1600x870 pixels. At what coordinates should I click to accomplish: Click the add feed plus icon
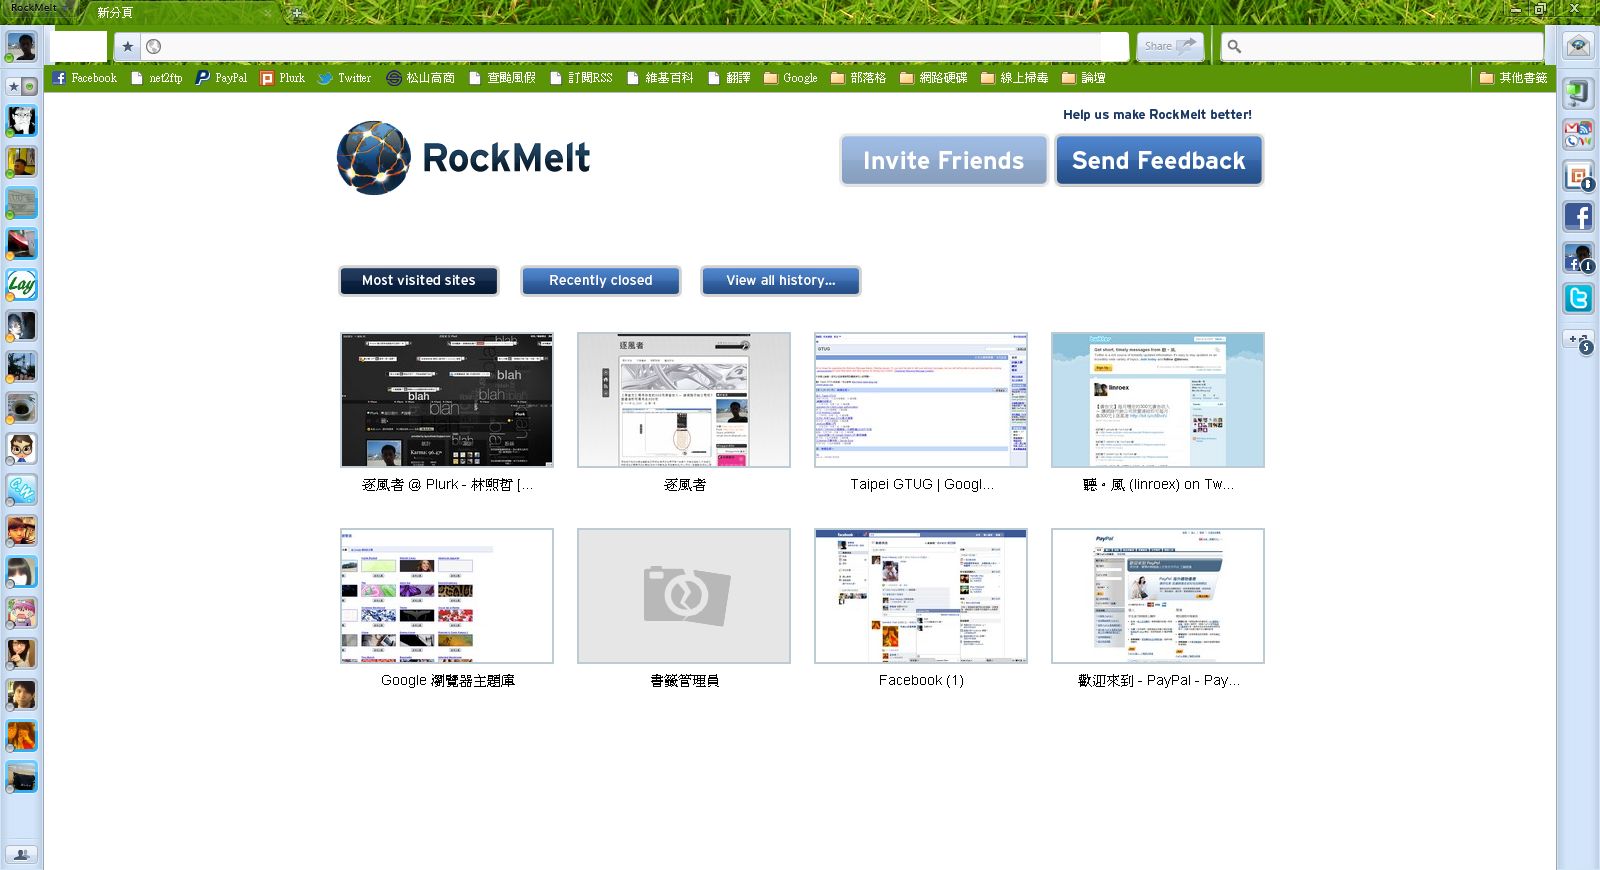[1578, 340]
